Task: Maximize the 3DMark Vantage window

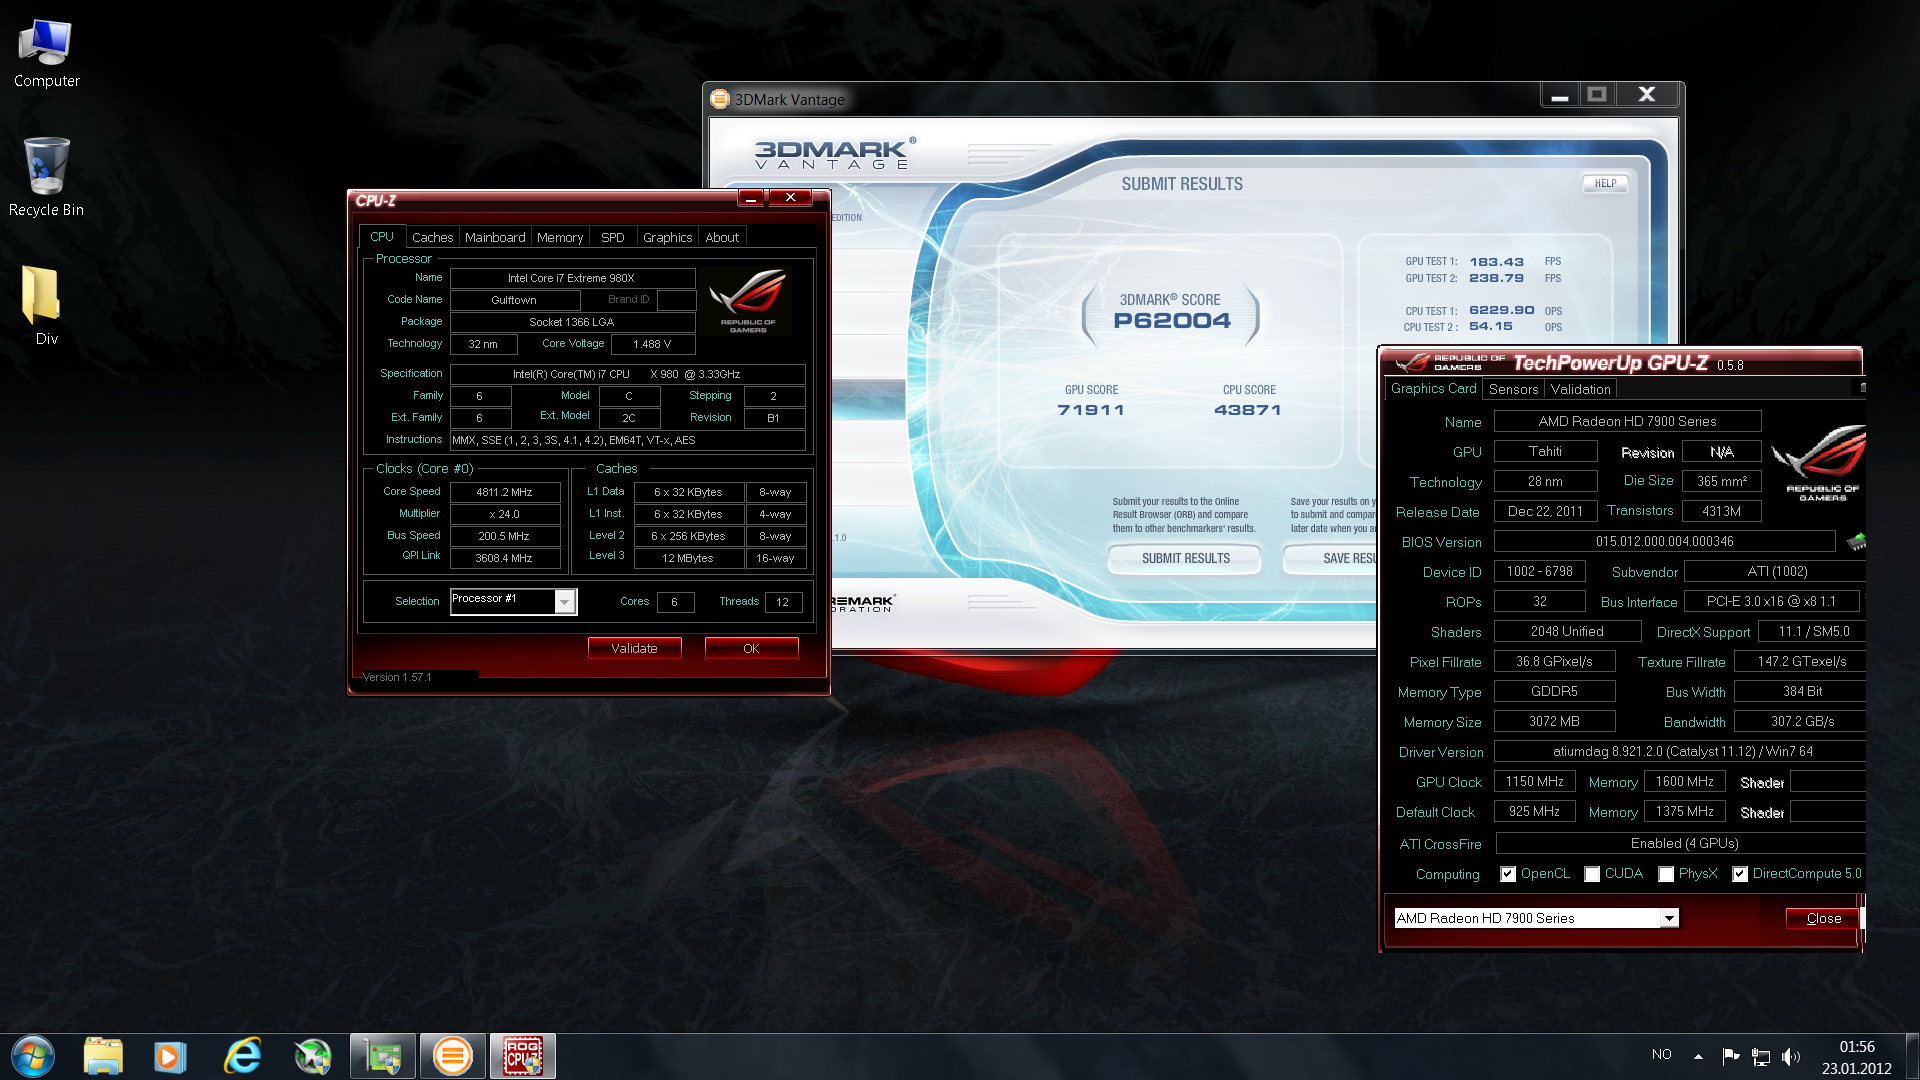Action: (x=1597, y=95)
